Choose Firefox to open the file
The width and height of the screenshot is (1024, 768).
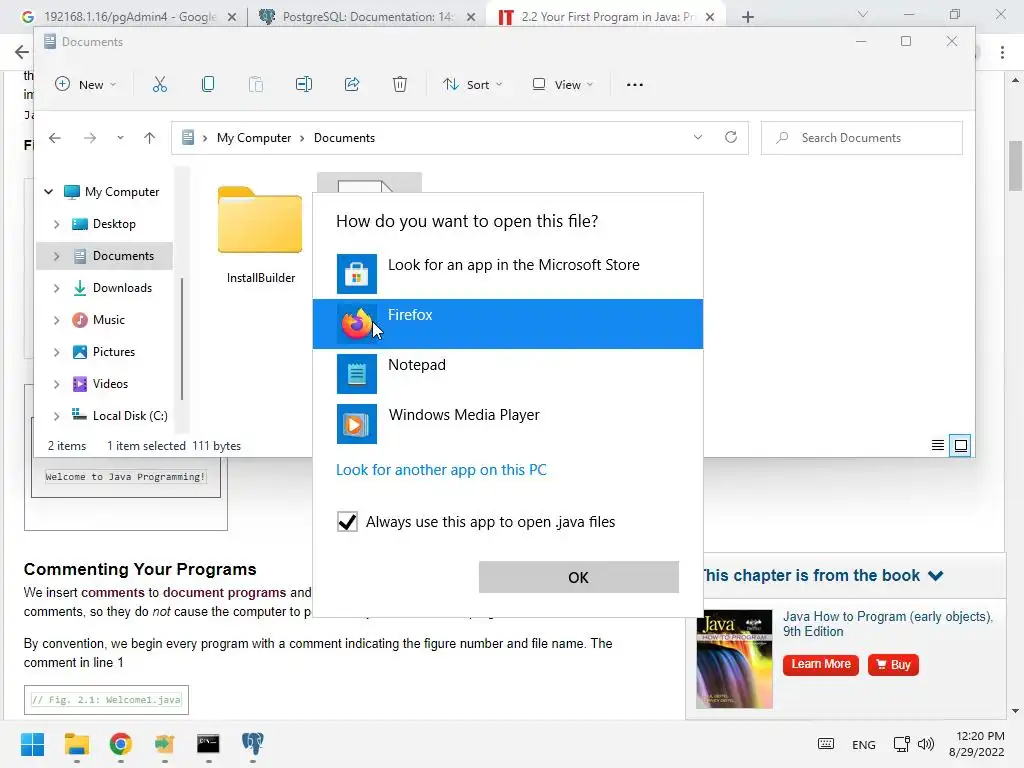point(507,324)
